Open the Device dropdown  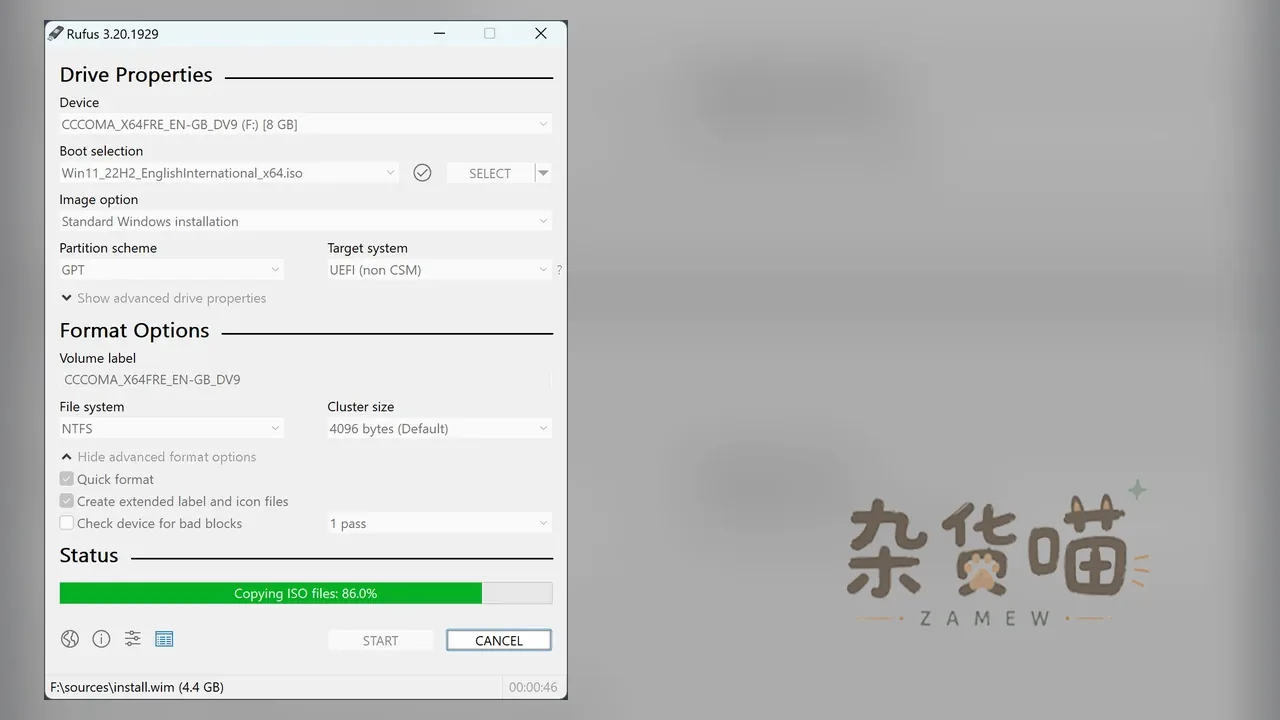pyautogui.click(x=305, y=124)
